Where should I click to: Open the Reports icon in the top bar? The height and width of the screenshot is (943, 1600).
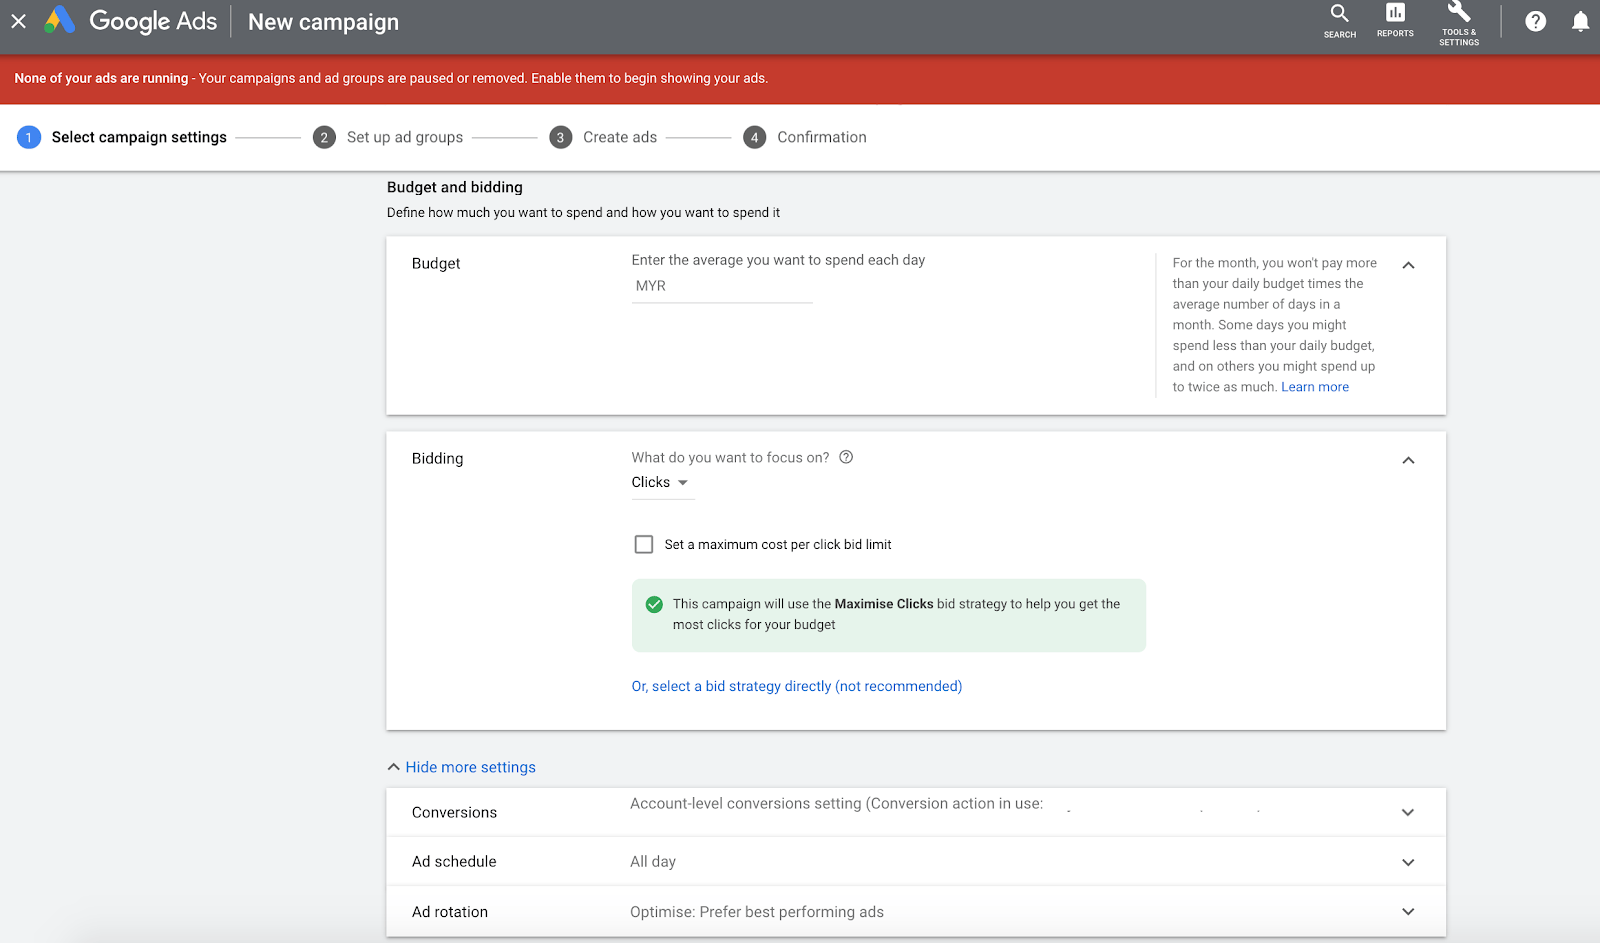pyautogui.click(x=1394, y=20)
